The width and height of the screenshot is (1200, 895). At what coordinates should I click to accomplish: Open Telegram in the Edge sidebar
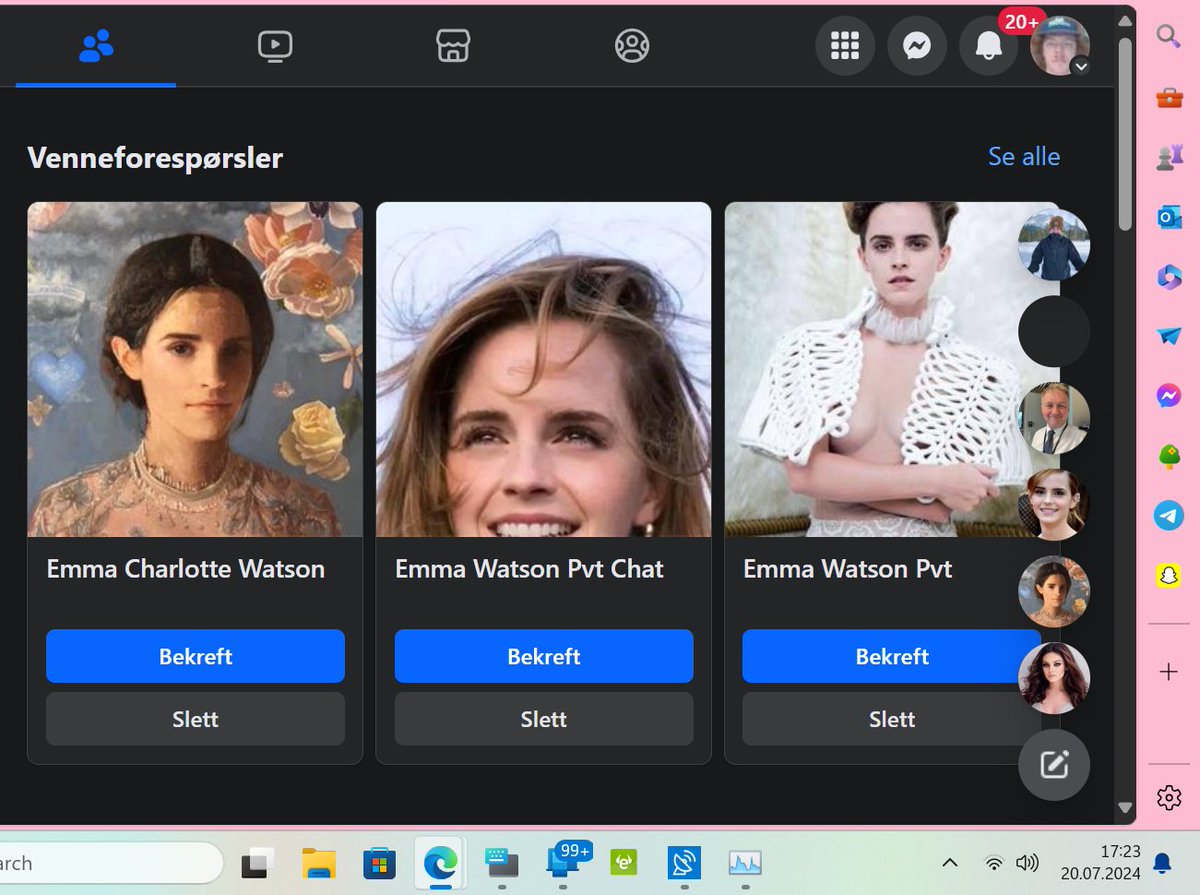pos(1168,516)
